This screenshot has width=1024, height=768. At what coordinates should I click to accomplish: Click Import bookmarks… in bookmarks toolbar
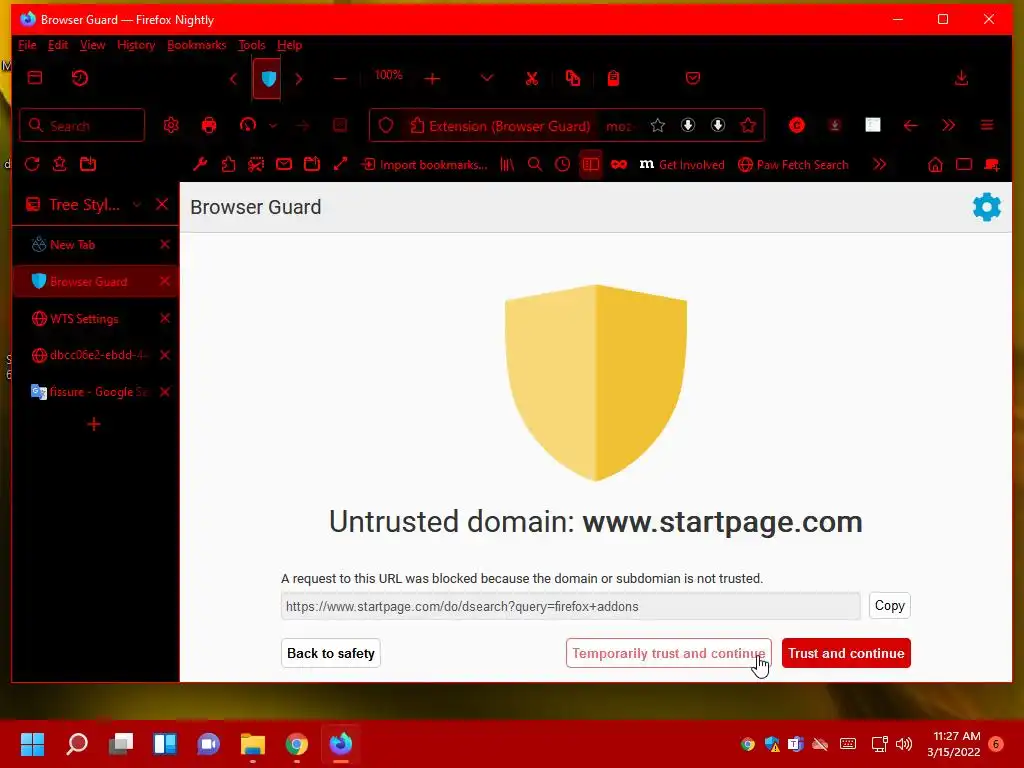coord(425,165)
